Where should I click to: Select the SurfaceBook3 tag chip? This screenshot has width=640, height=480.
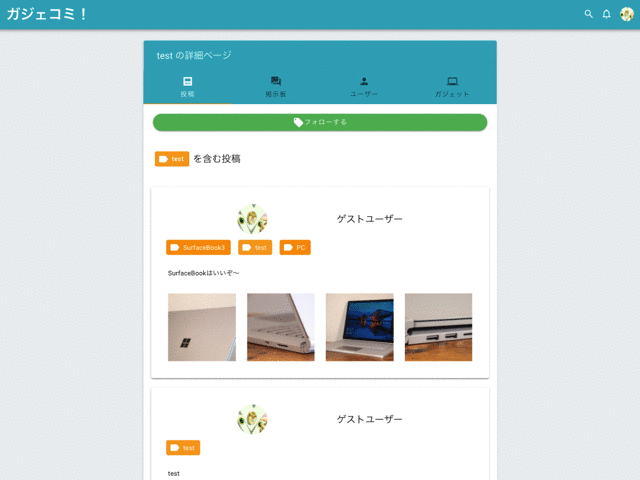click(198, 247)
